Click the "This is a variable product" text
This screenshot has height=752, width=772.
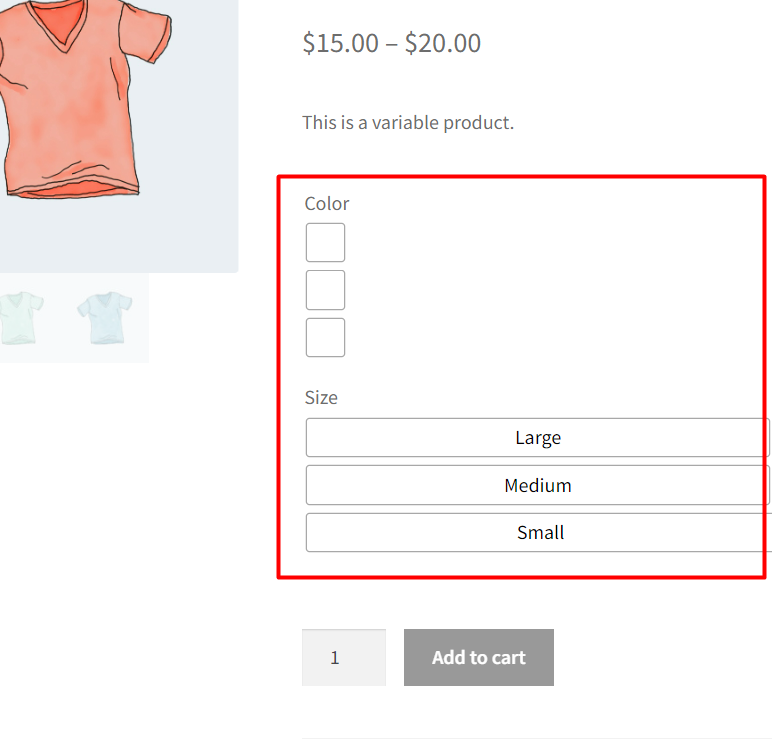(407, 124)
